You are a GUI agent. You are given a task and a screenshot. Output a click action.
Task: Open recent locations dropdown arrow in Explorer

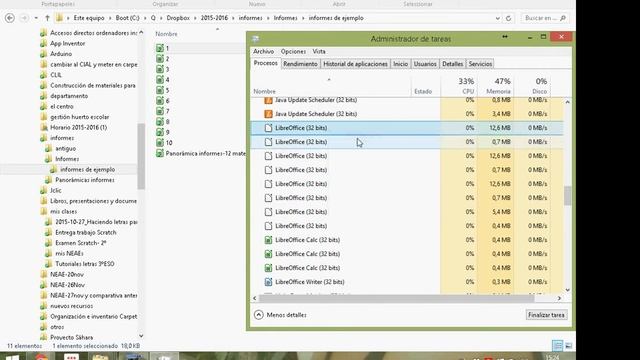(x=36, y=18)
